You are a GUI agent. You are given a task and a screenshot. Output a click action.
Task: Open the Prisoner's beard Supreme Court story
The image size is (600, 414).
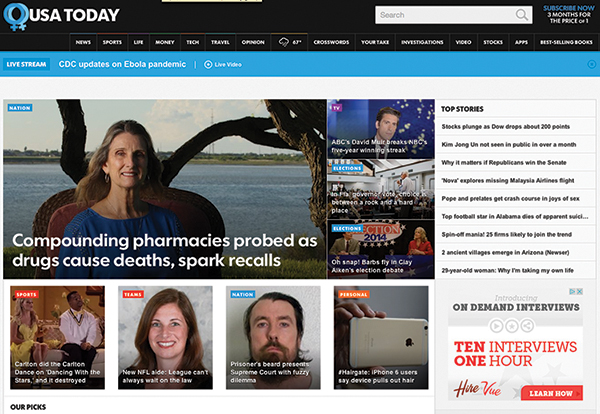point(273,337)
